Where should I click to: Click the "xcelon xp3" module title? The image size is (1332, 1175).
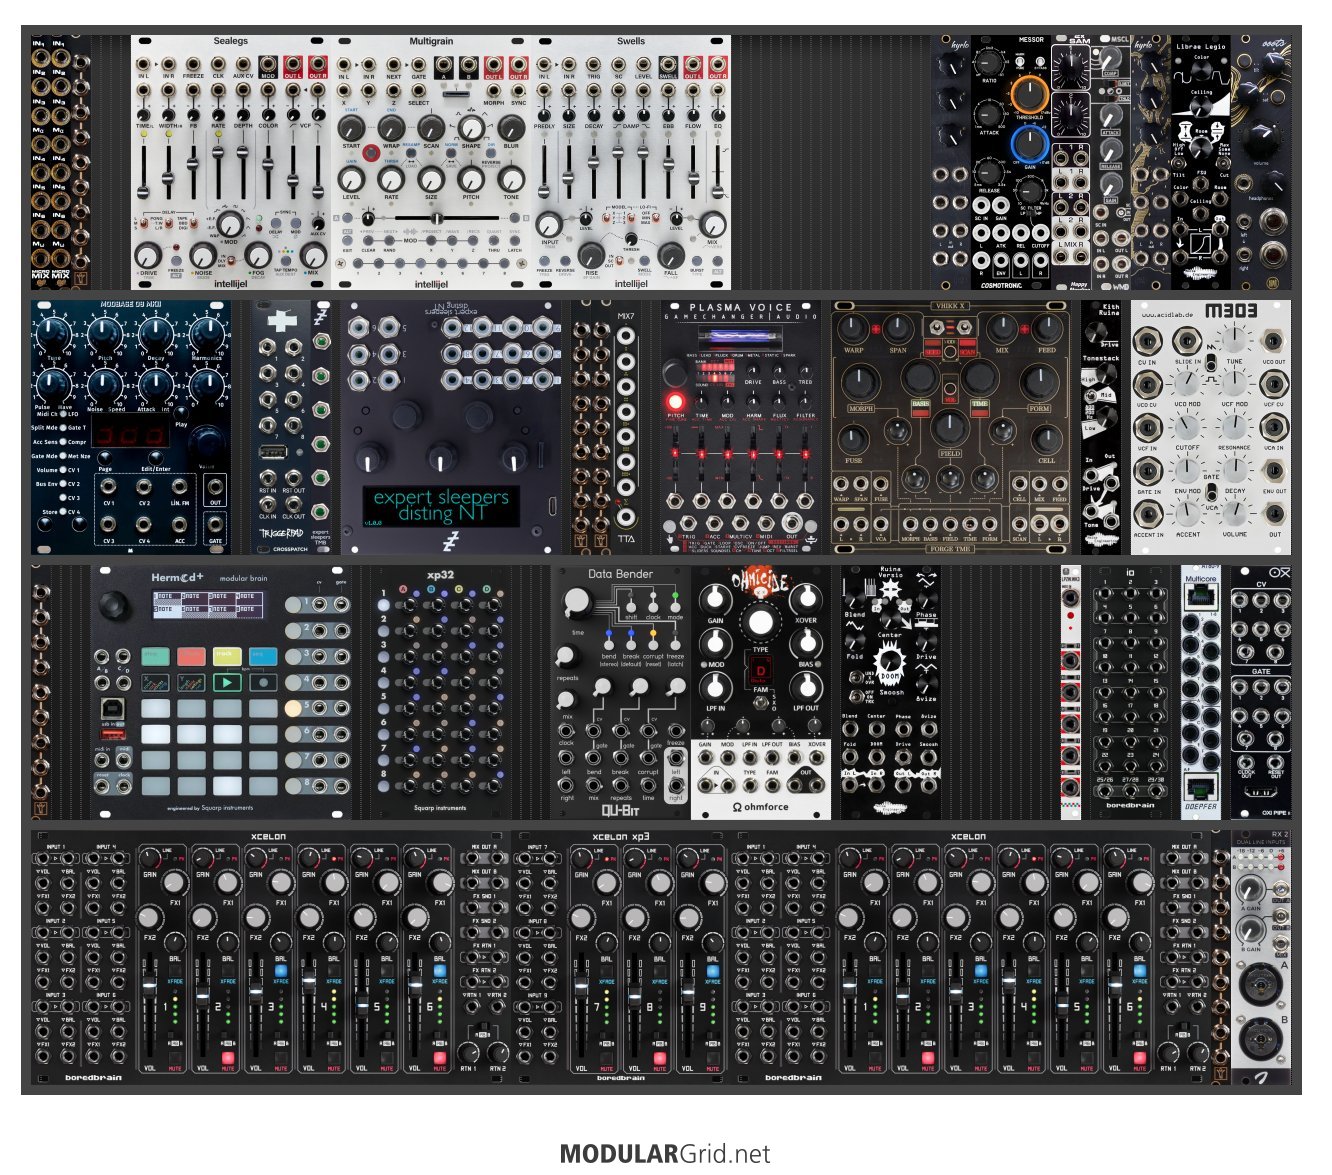[620, 837]
